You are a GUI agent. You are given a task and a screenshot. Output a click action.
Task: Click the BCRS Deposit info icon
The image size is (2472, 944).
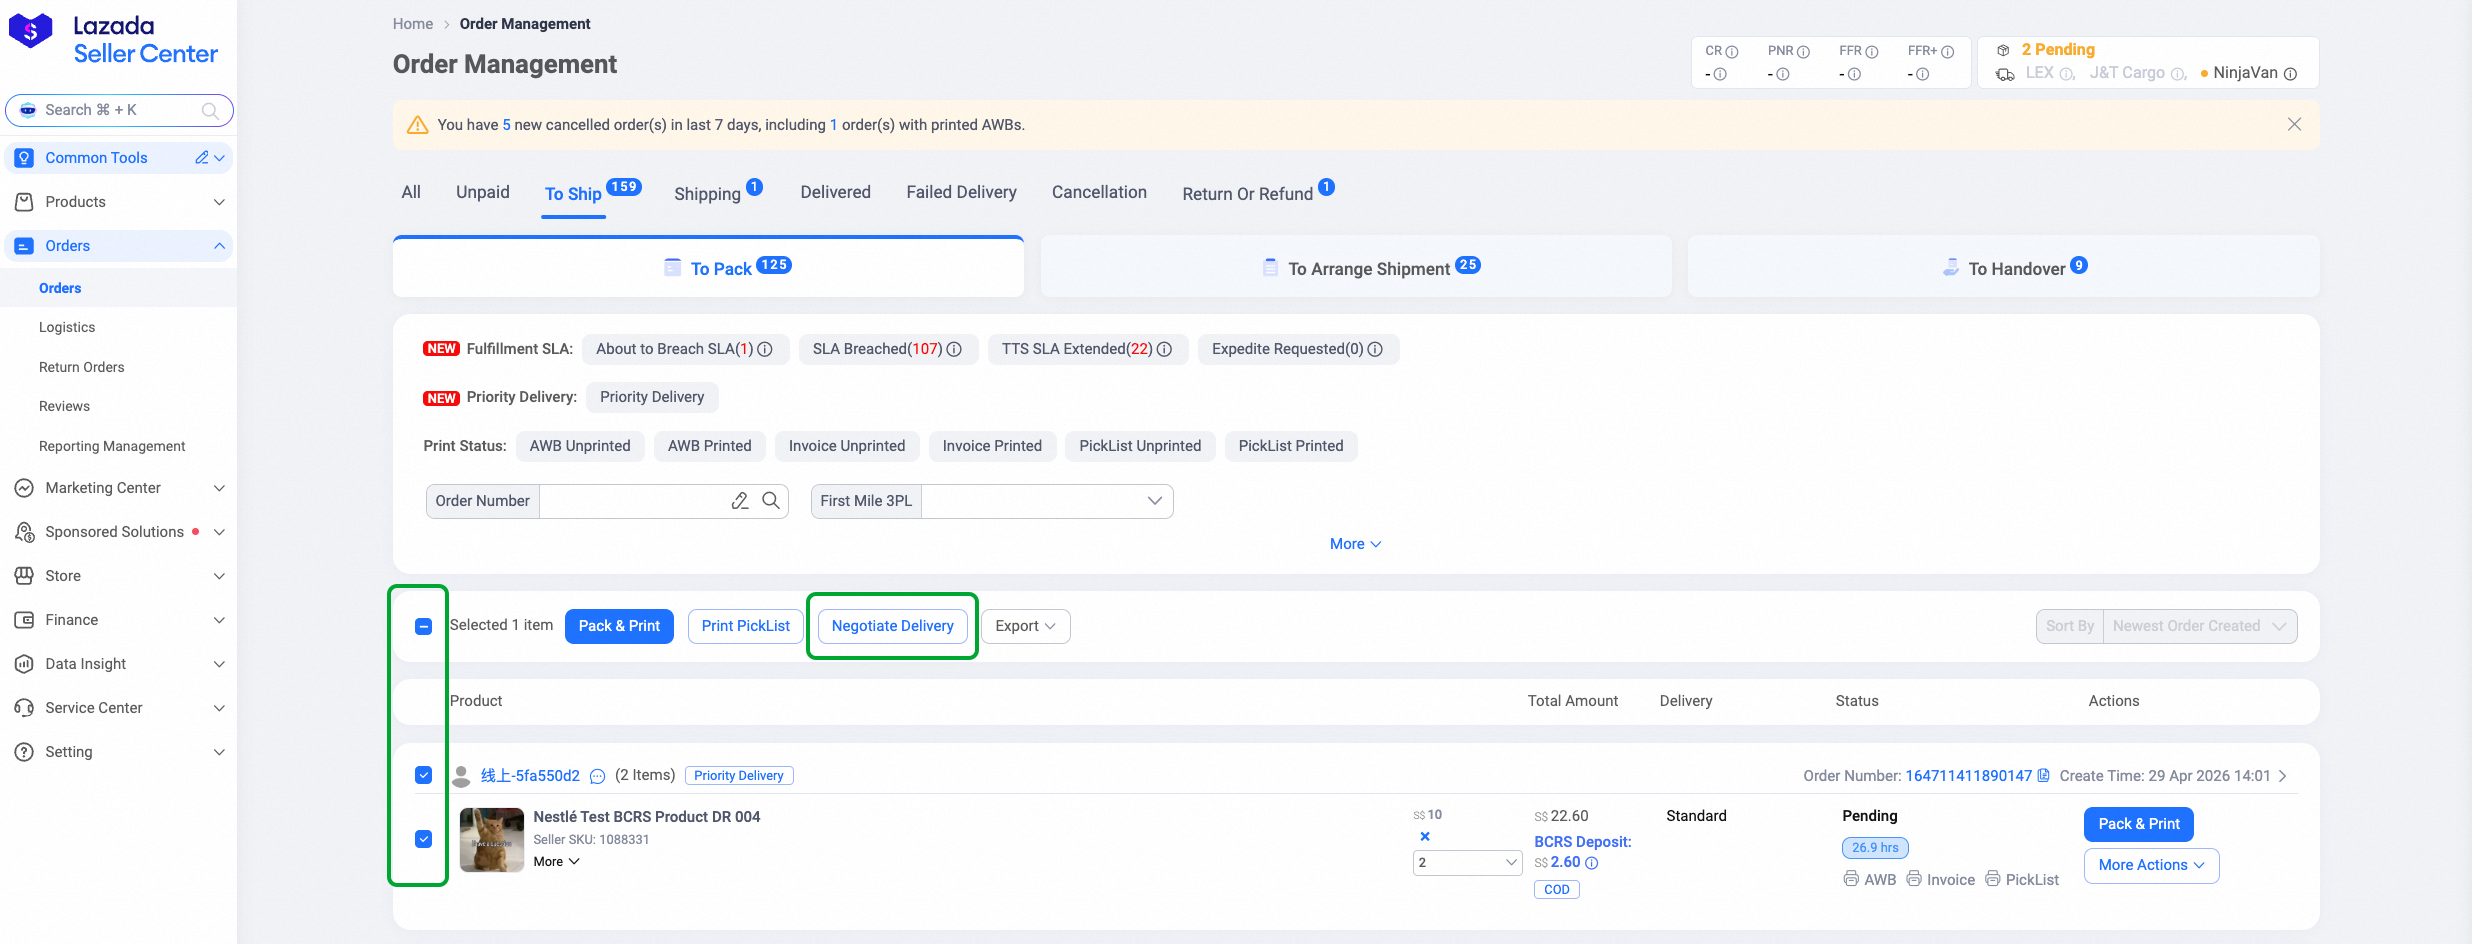click(x=1592, y=863)
